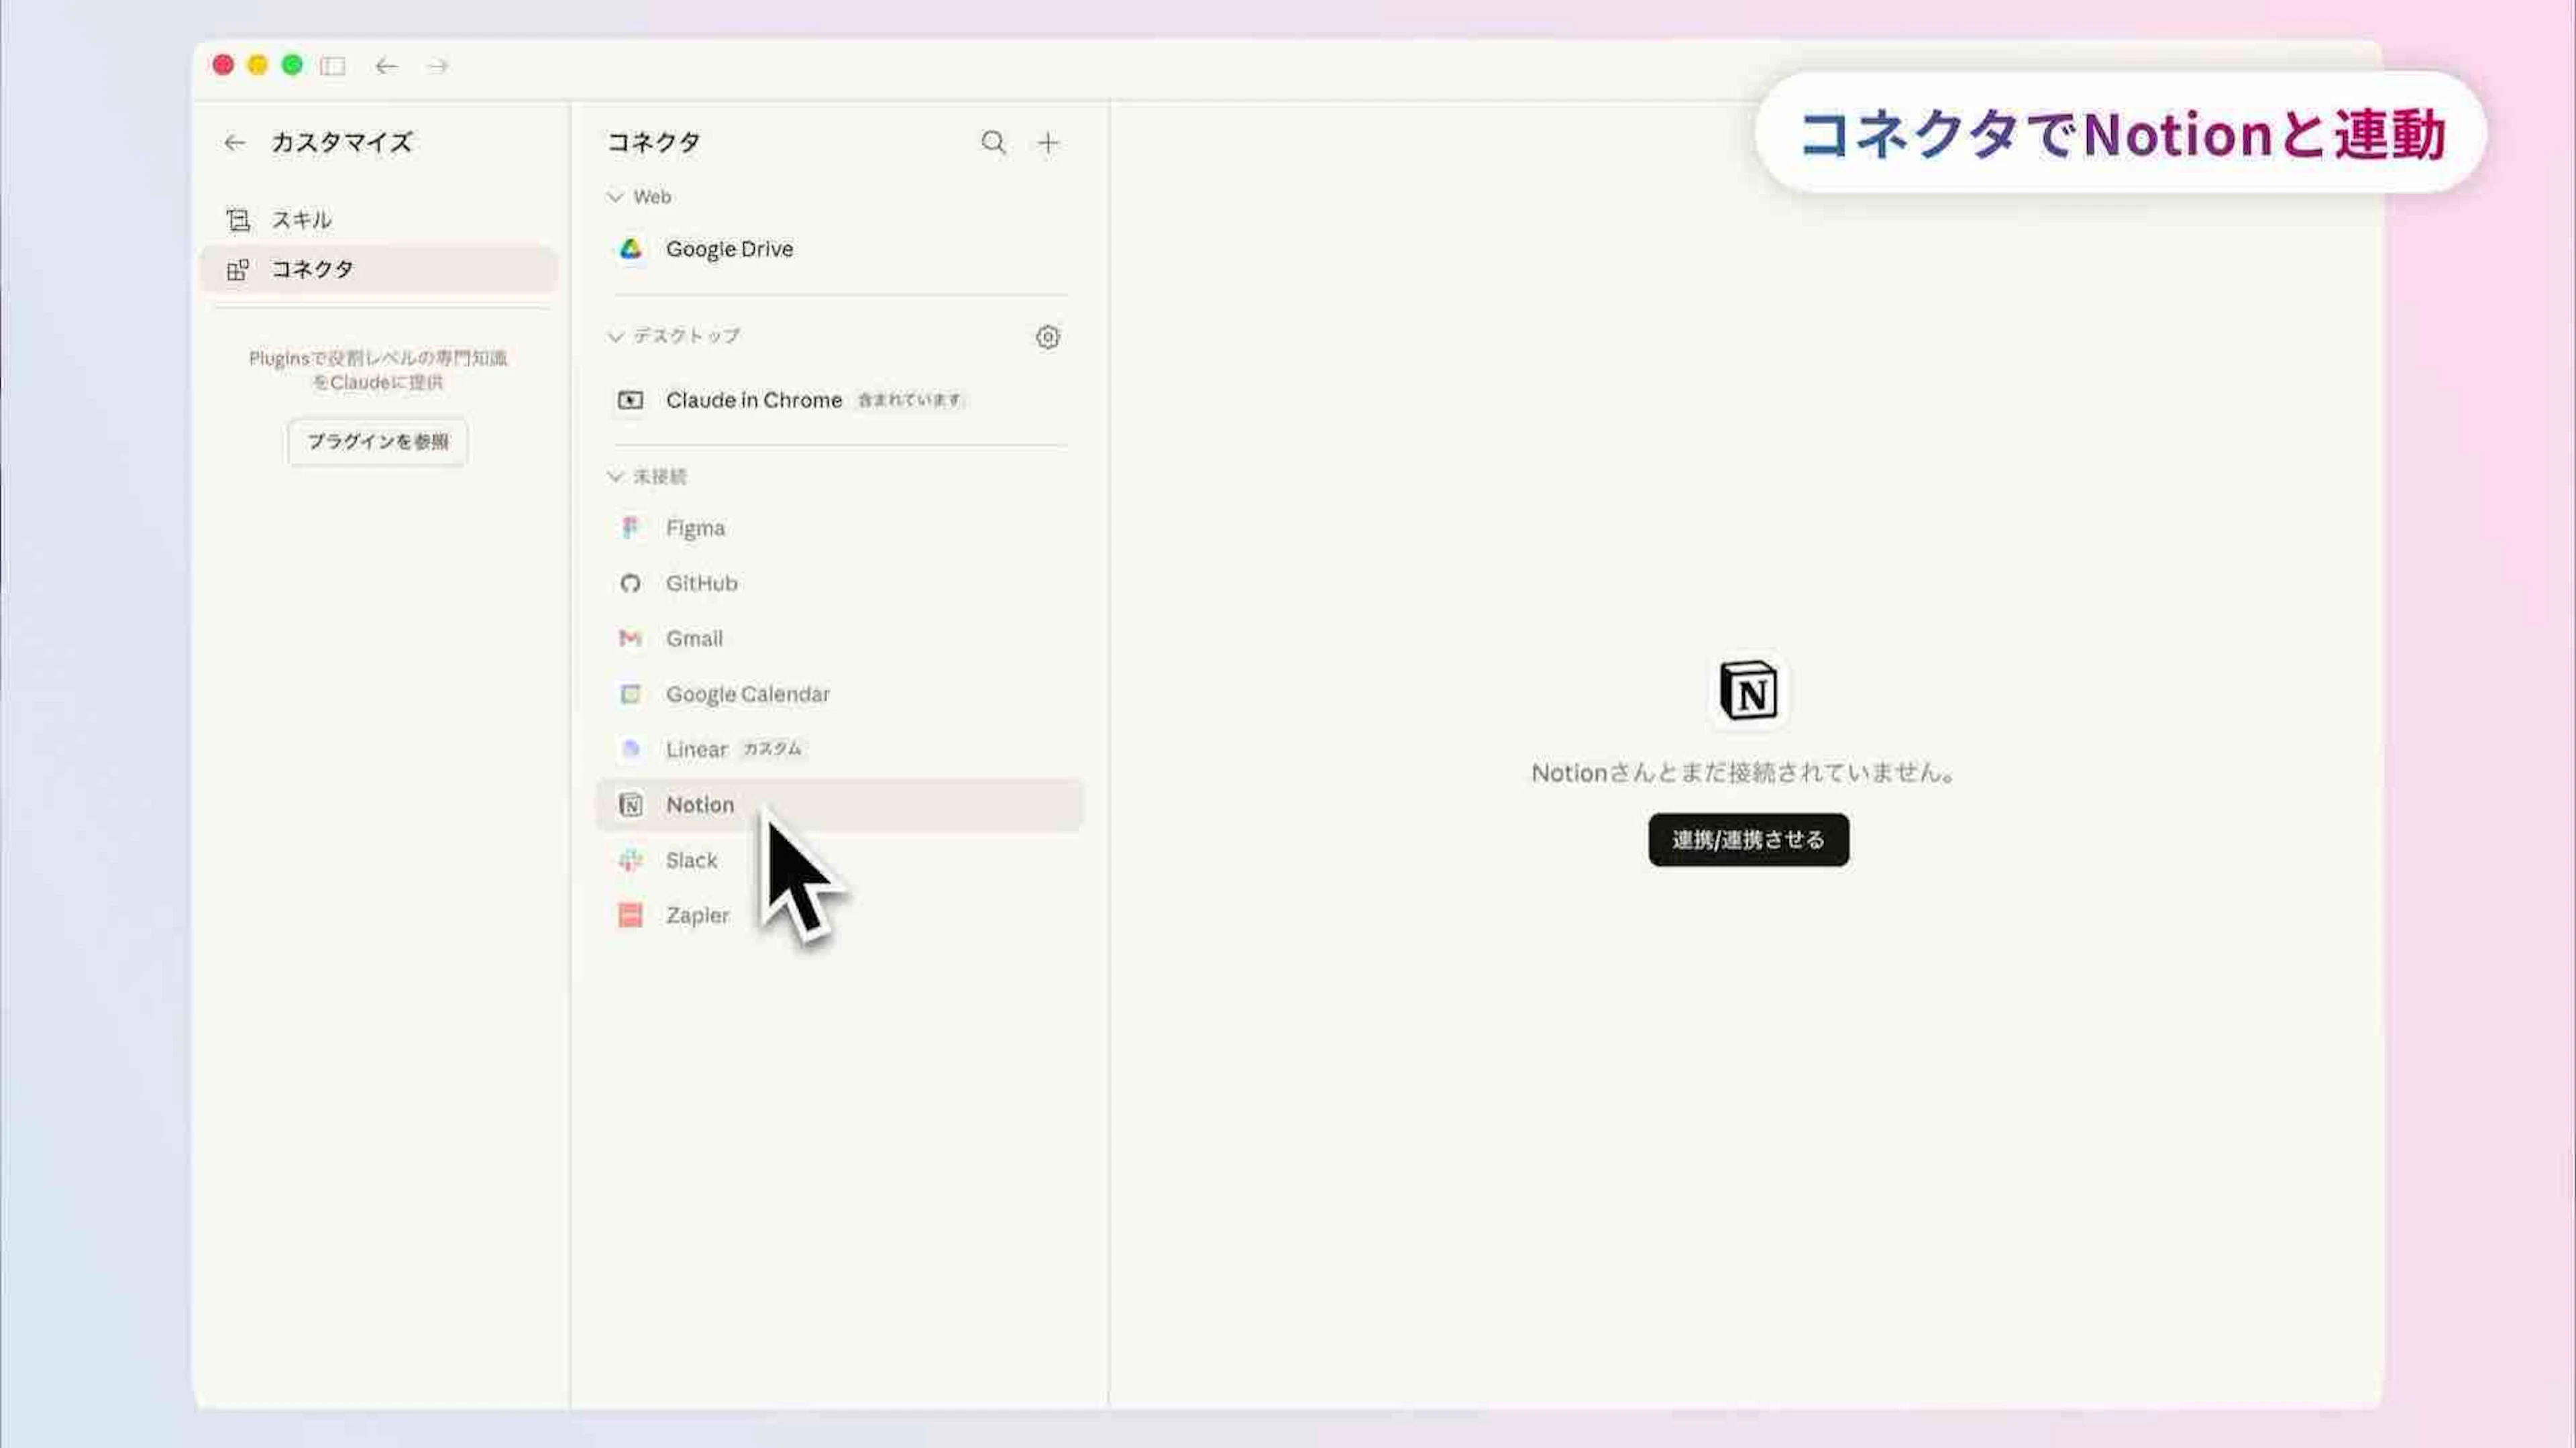This screenshot has width=2576, height=1448.
Task: Click the プラグインを参照 button
Action: coord(378,442)
